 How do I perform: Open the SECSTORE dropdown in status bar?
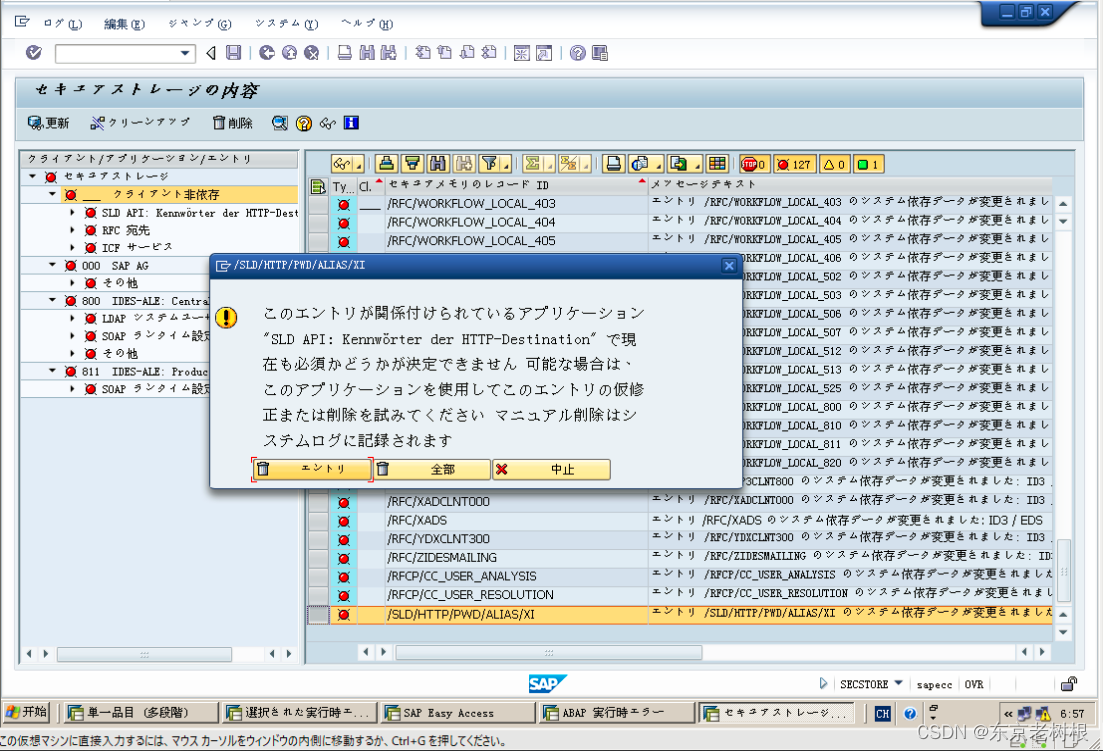(898, 684)
